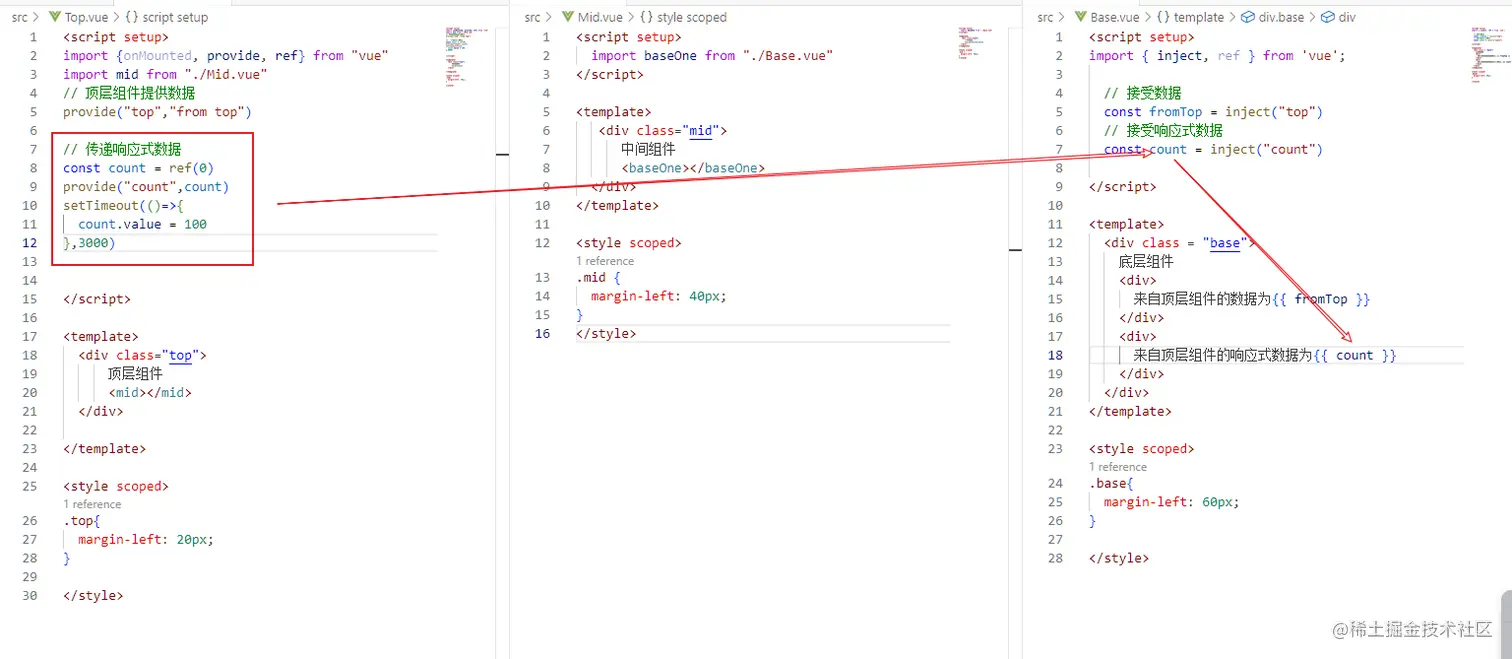Click '<mid></mid>' tag in Top.vue template

[x=150, y=392]
